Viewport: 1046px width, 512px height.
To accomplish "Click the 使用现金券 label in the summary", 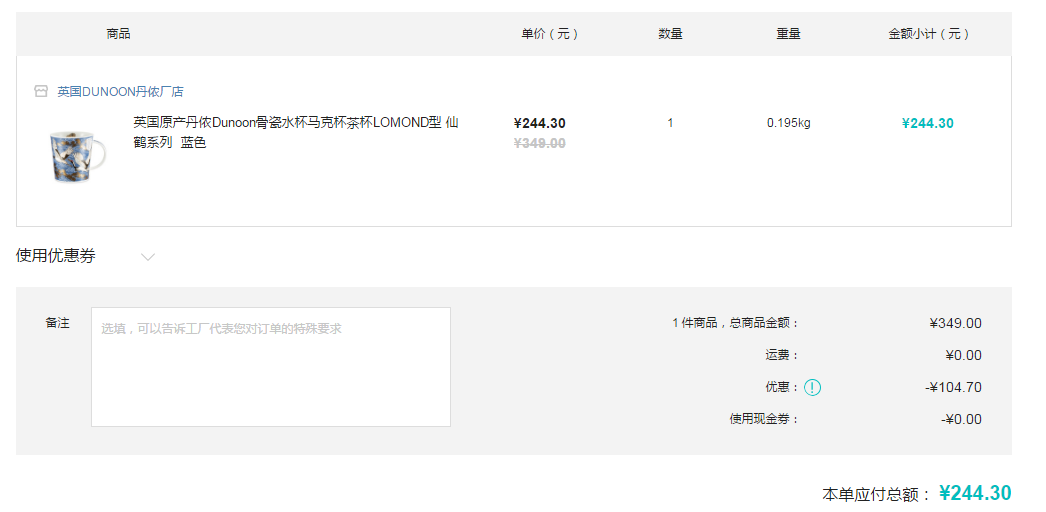I will pos(764,419).
